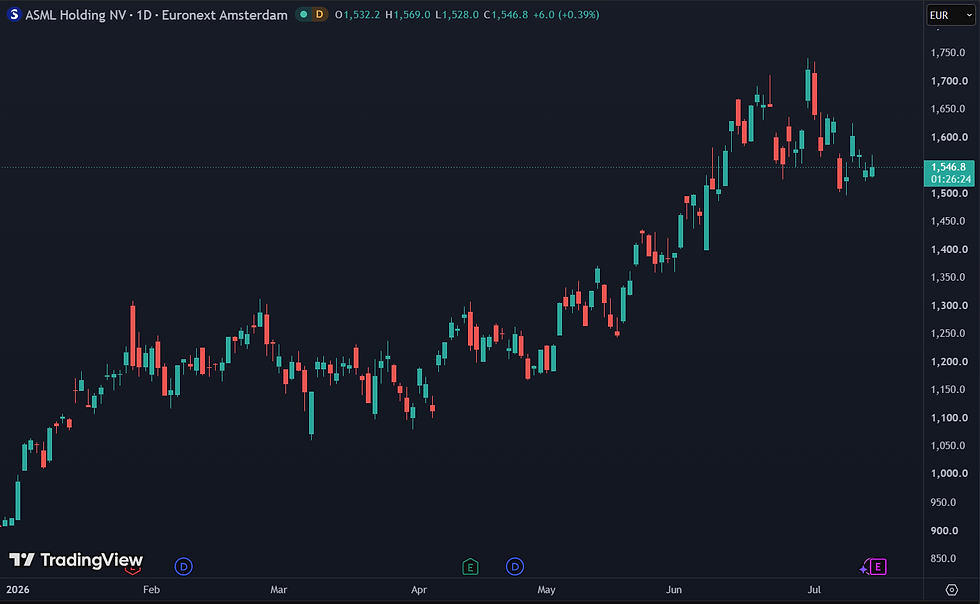Click the 950.0 price axis label
The width and height of the screenshot is (980, 604).
[943, 502]
